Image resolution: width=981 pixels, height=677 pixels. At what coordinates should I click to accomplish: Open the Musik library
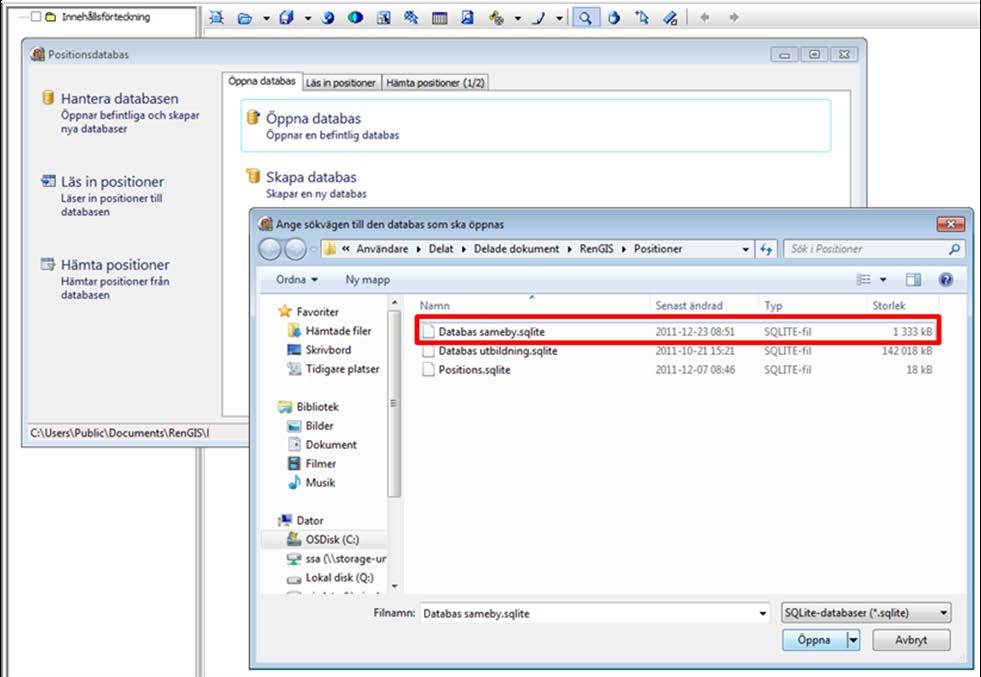[312, 482]
